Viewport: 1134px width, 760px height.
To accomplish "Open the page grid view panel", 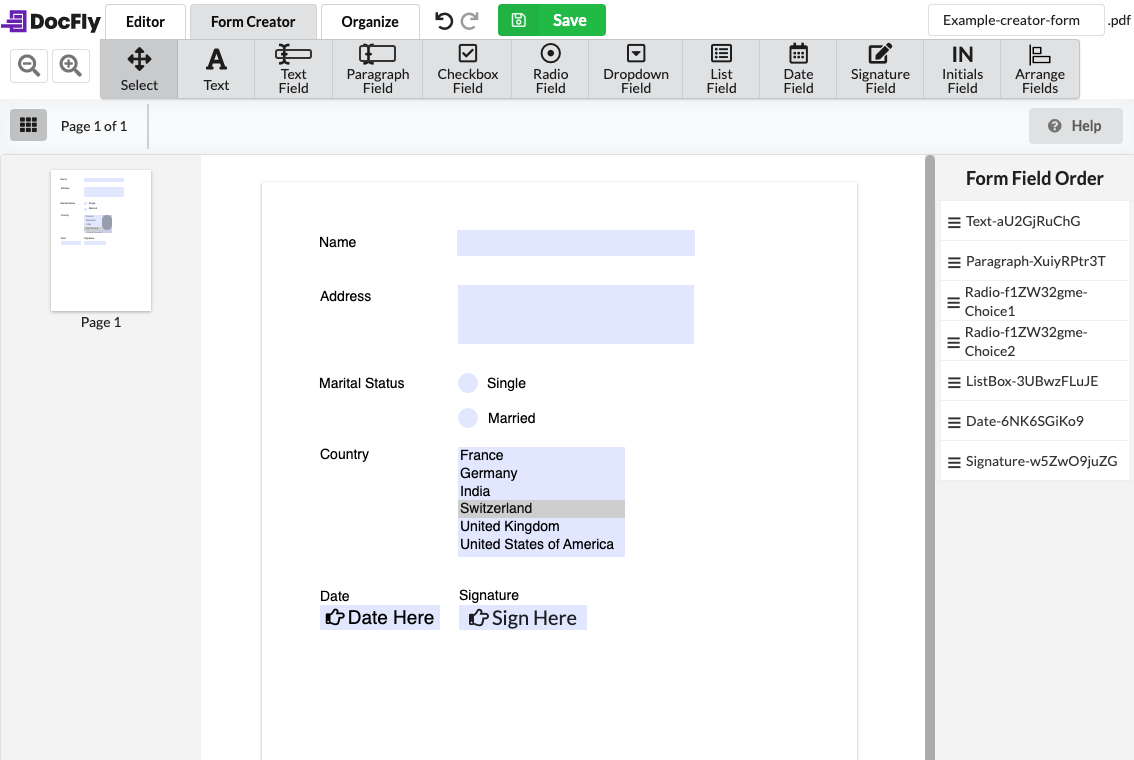I will point(28,124).
